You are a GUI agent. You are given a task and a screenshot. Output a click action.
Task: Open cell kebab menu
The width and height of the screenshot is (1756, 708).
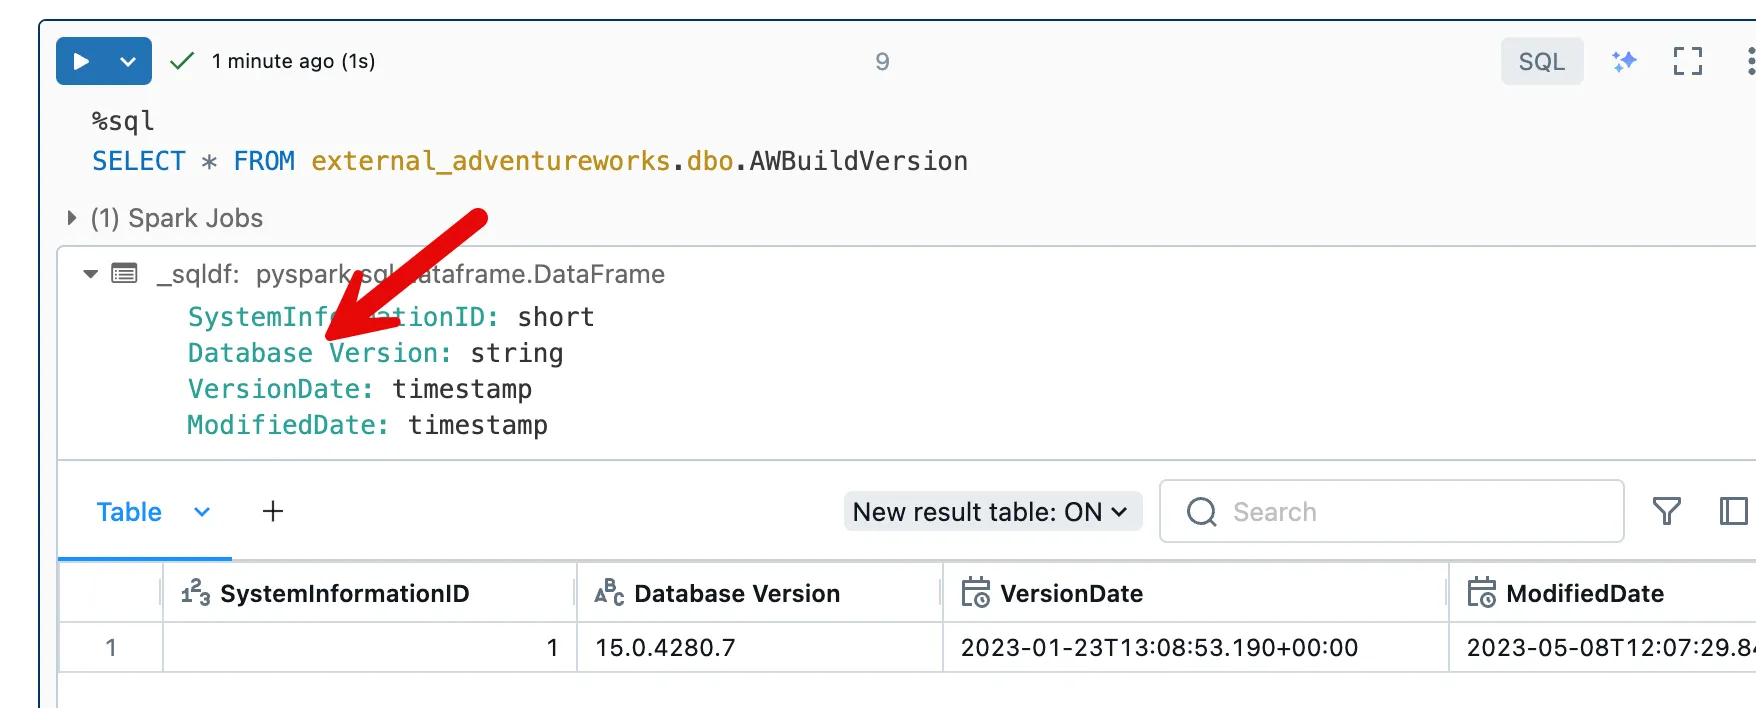pyautogui.click(x=1749, y=62)
